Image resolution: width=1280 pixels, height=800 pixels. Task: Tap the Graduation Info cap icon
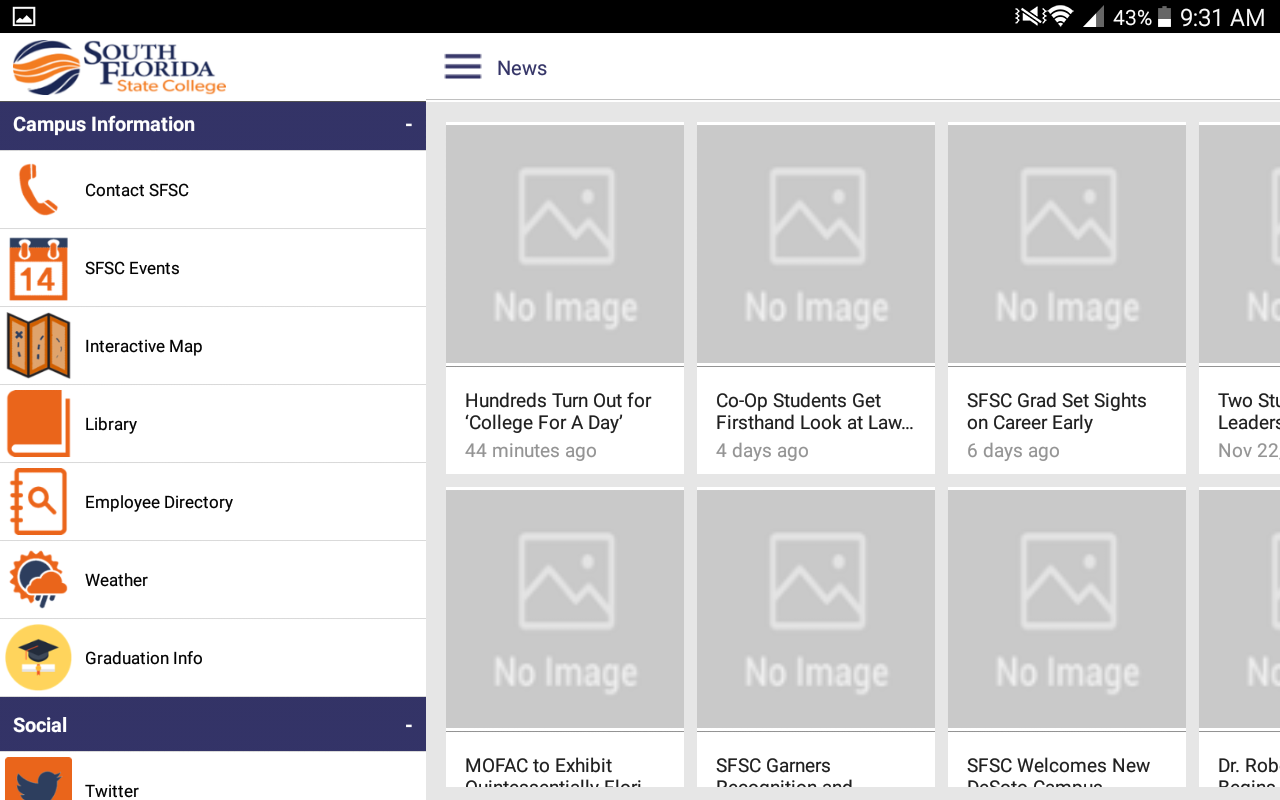pyautogui.click(x=38, y=658)
